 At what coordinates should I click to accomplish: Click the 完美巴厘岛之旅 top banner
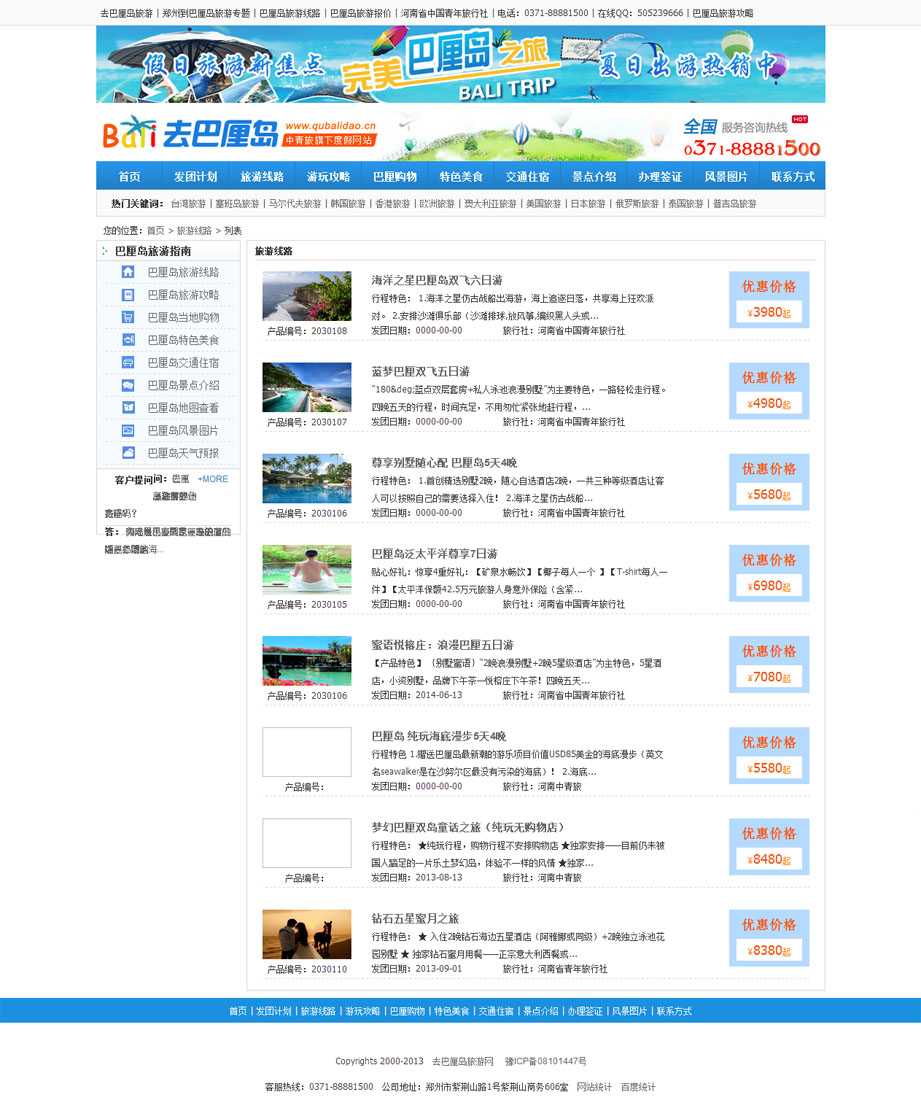460,64
